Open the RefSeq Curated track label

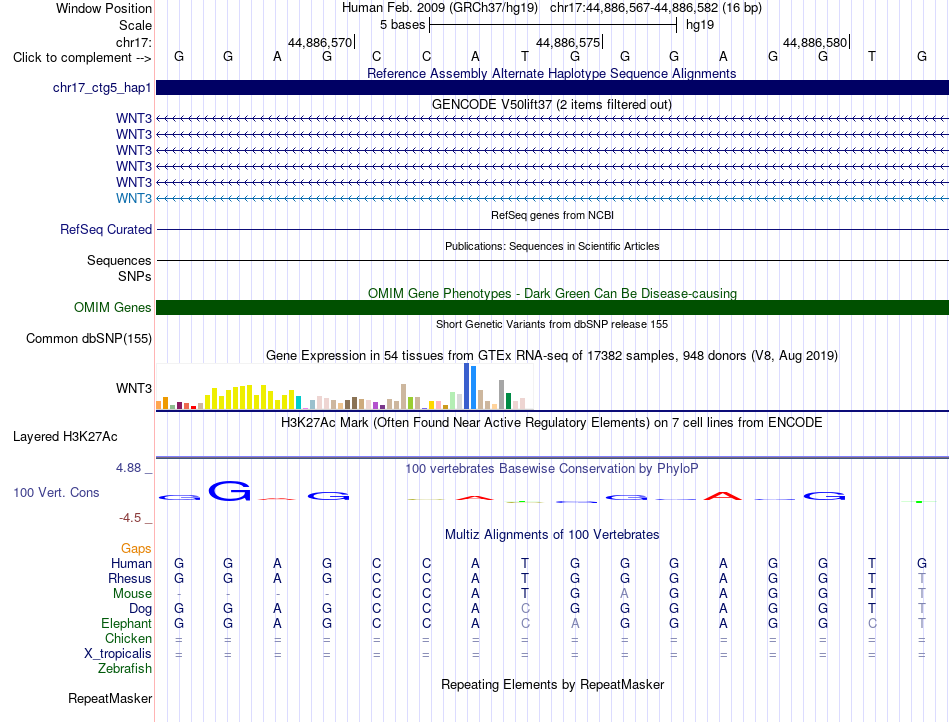point(105,230)
